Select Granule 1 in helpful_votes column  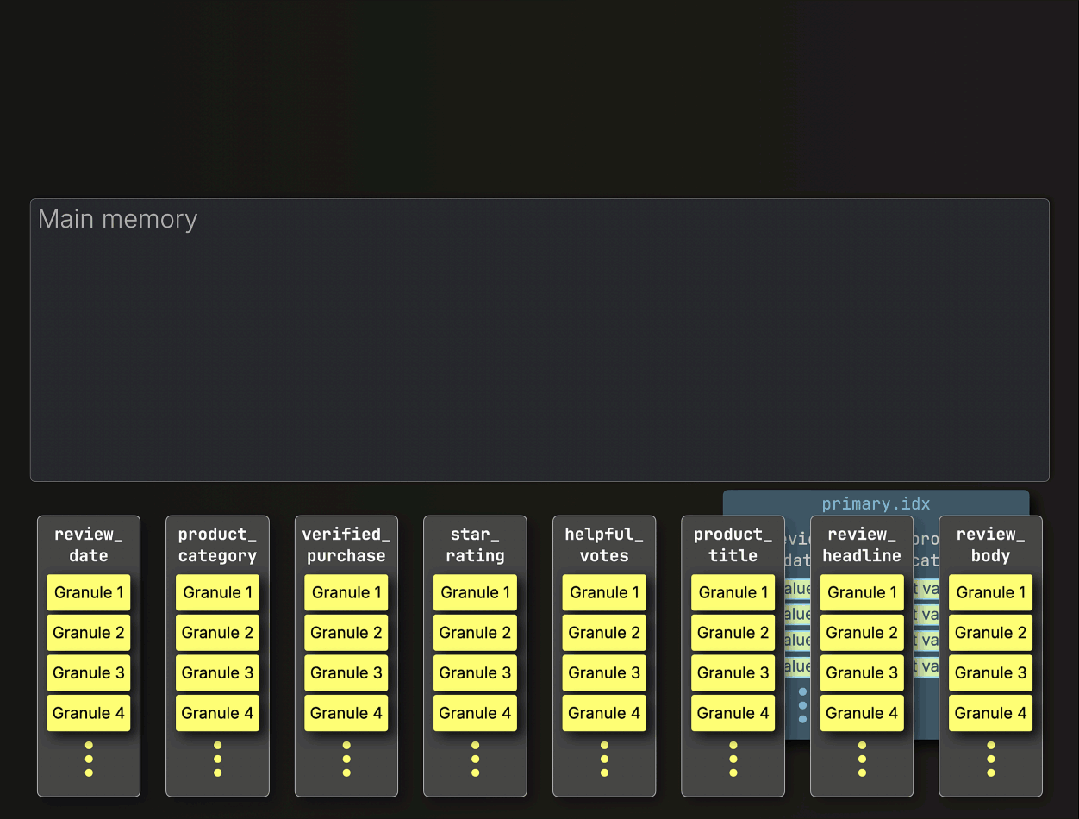coord(604,592)
